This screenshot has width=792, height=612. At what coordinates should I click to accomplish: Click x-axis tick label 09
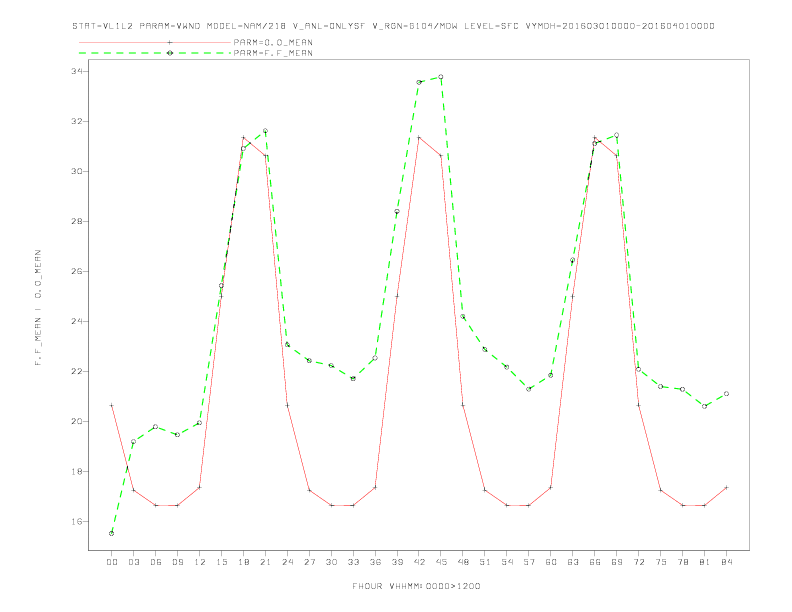point(177,562)
